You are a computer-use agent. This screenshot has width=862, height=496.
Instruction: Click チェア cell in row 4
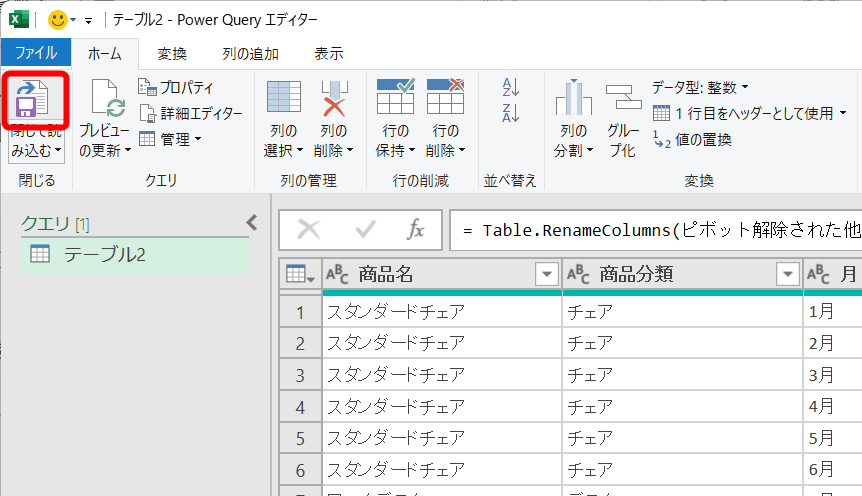(682, 407)
